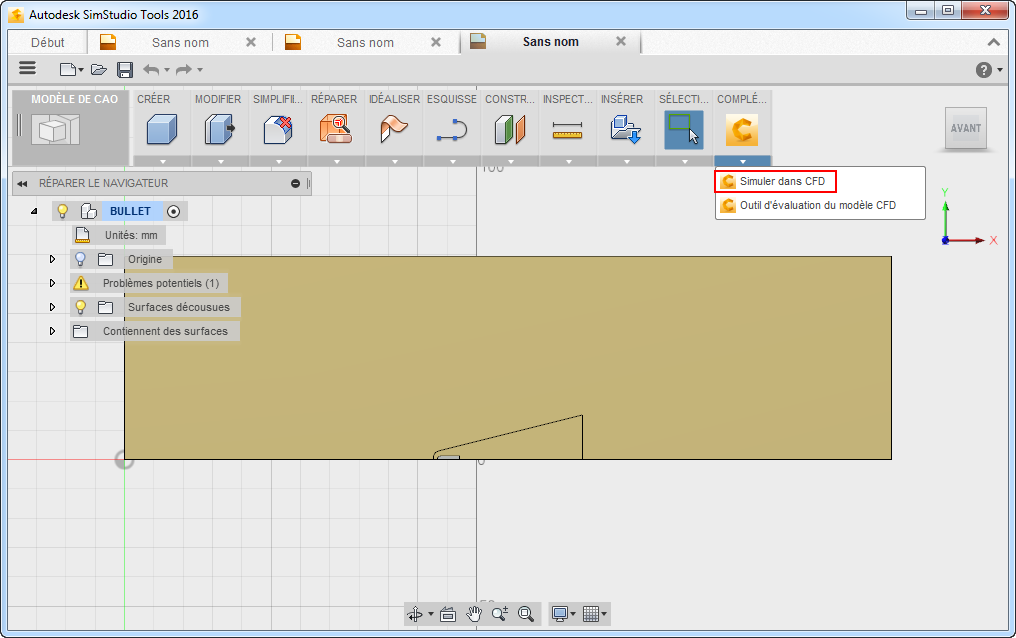Open the Inspecter dropdown arrow
Viewport: 1016px width, 638px height.
(x=568, y=161)
